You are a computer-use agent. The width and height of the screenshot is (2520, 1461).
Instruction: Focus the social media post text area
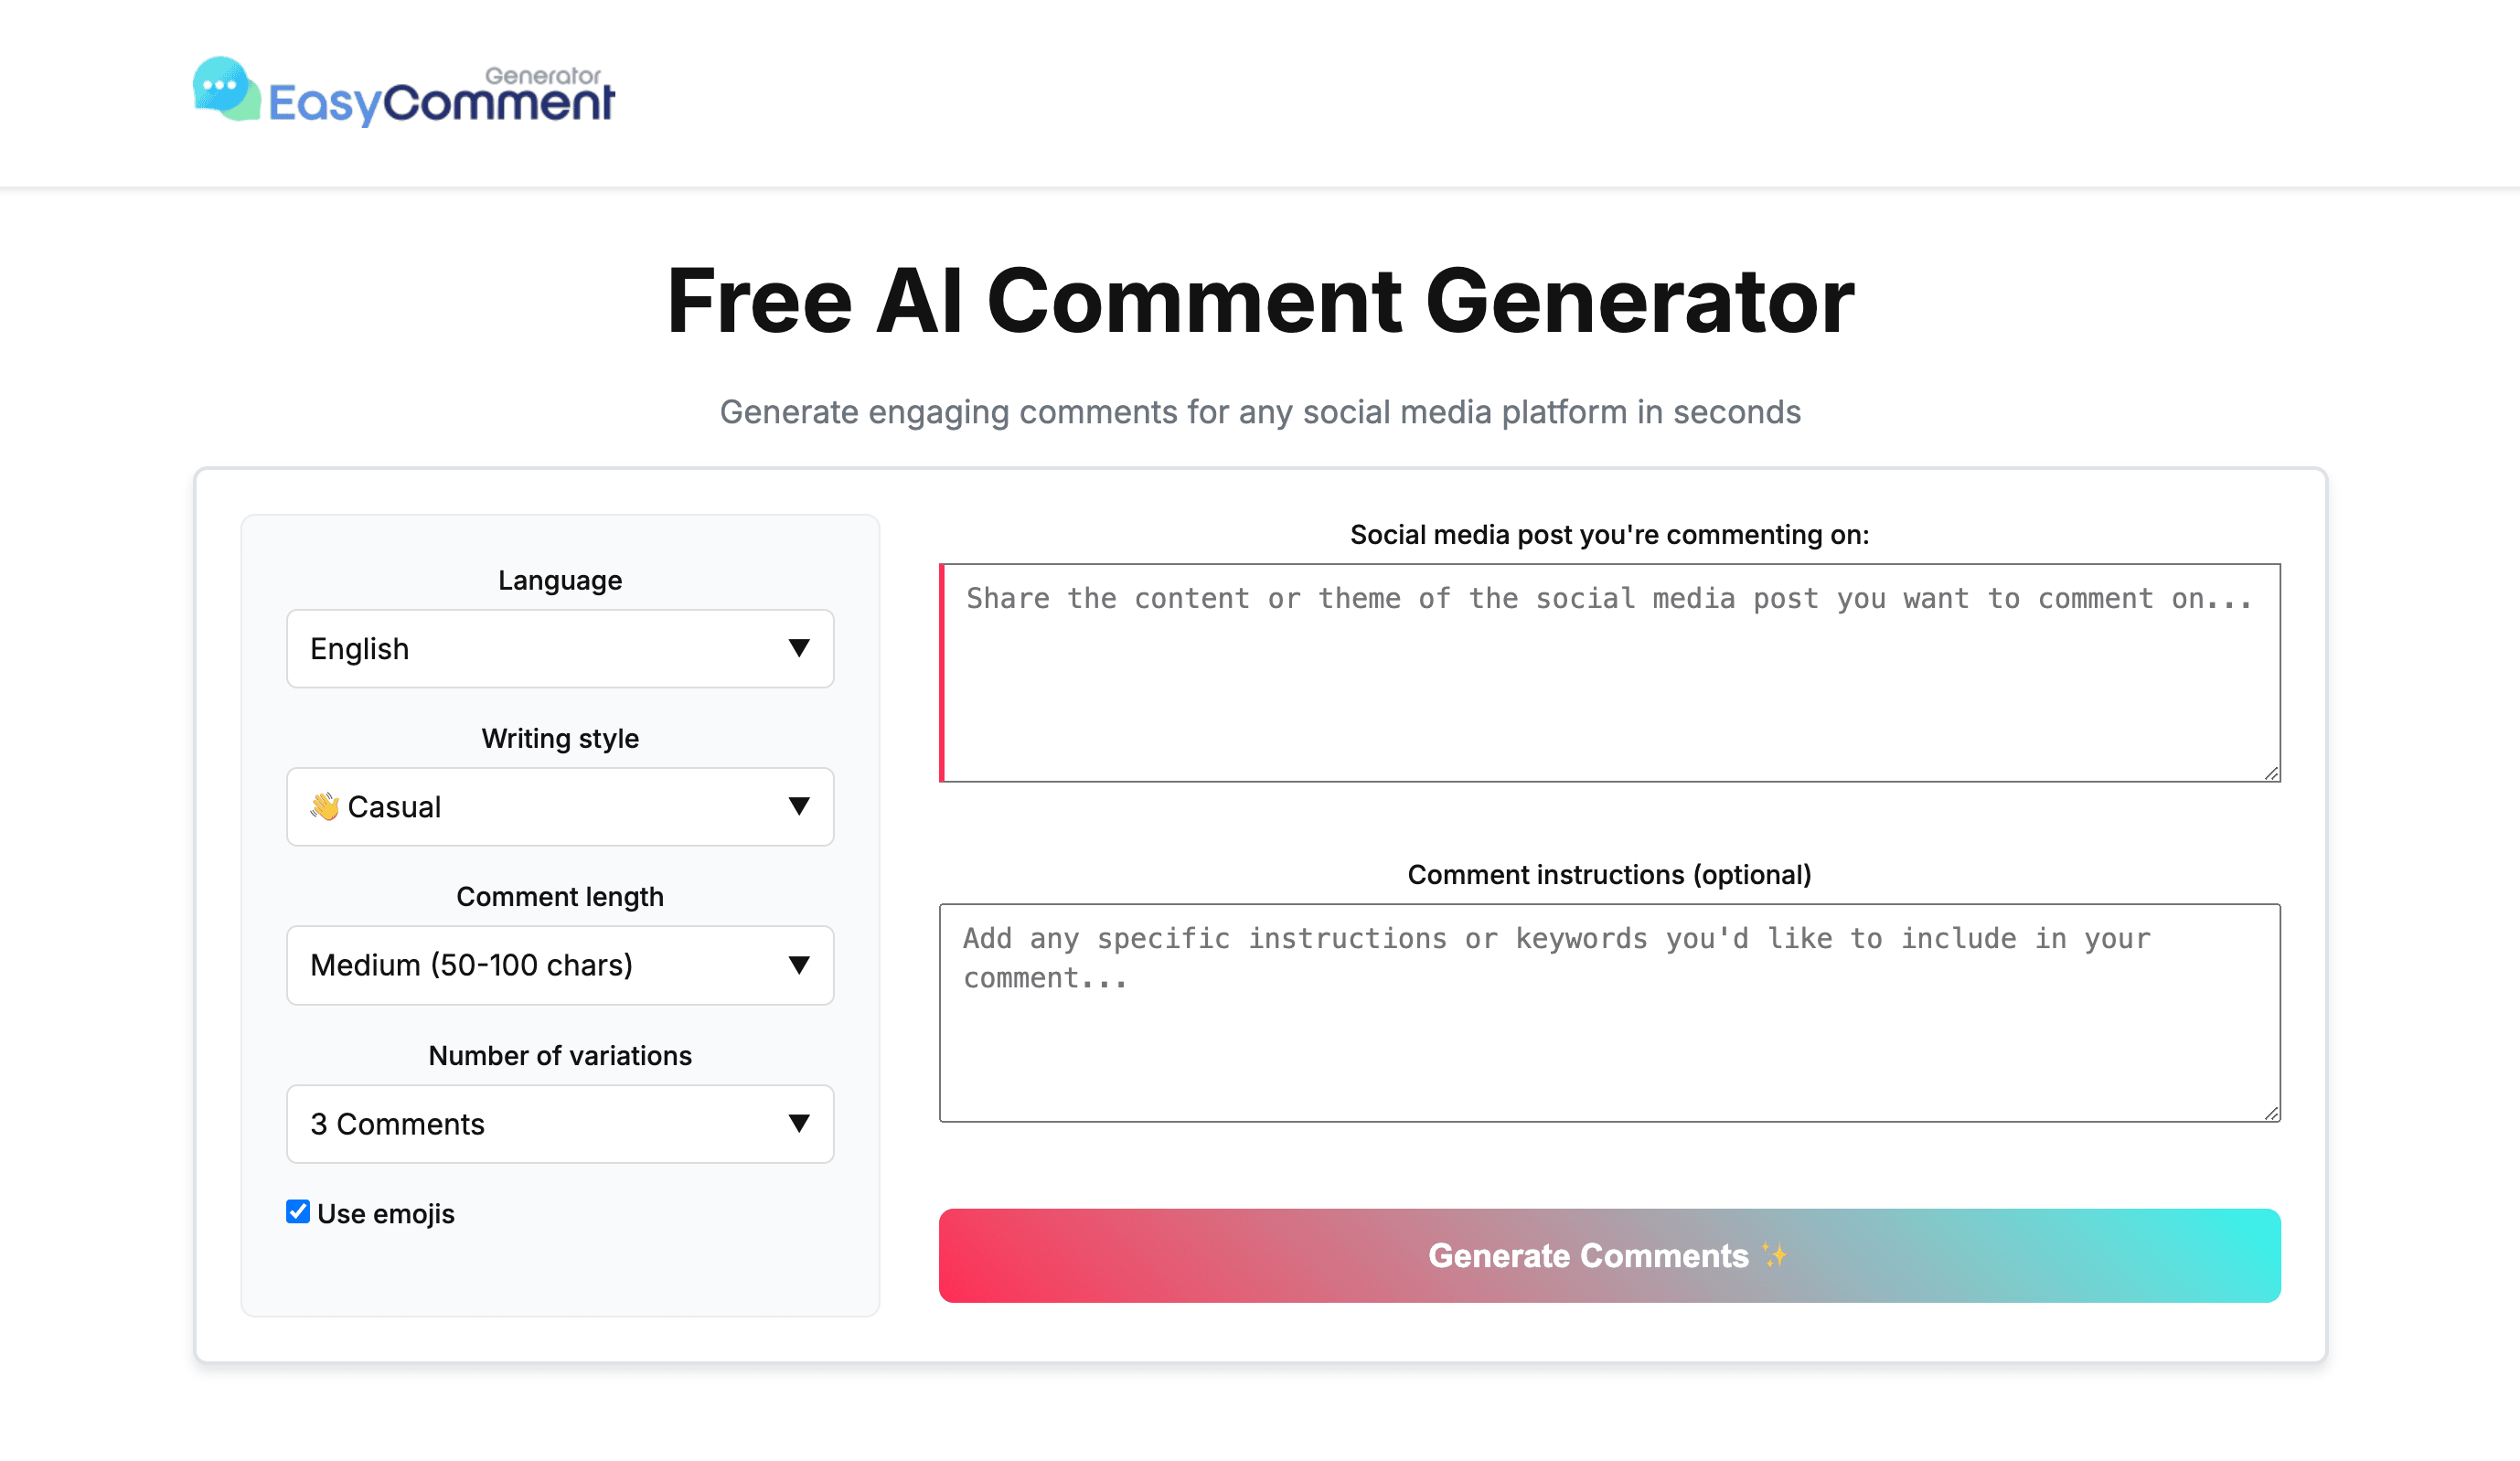(x=1610, y=690)
